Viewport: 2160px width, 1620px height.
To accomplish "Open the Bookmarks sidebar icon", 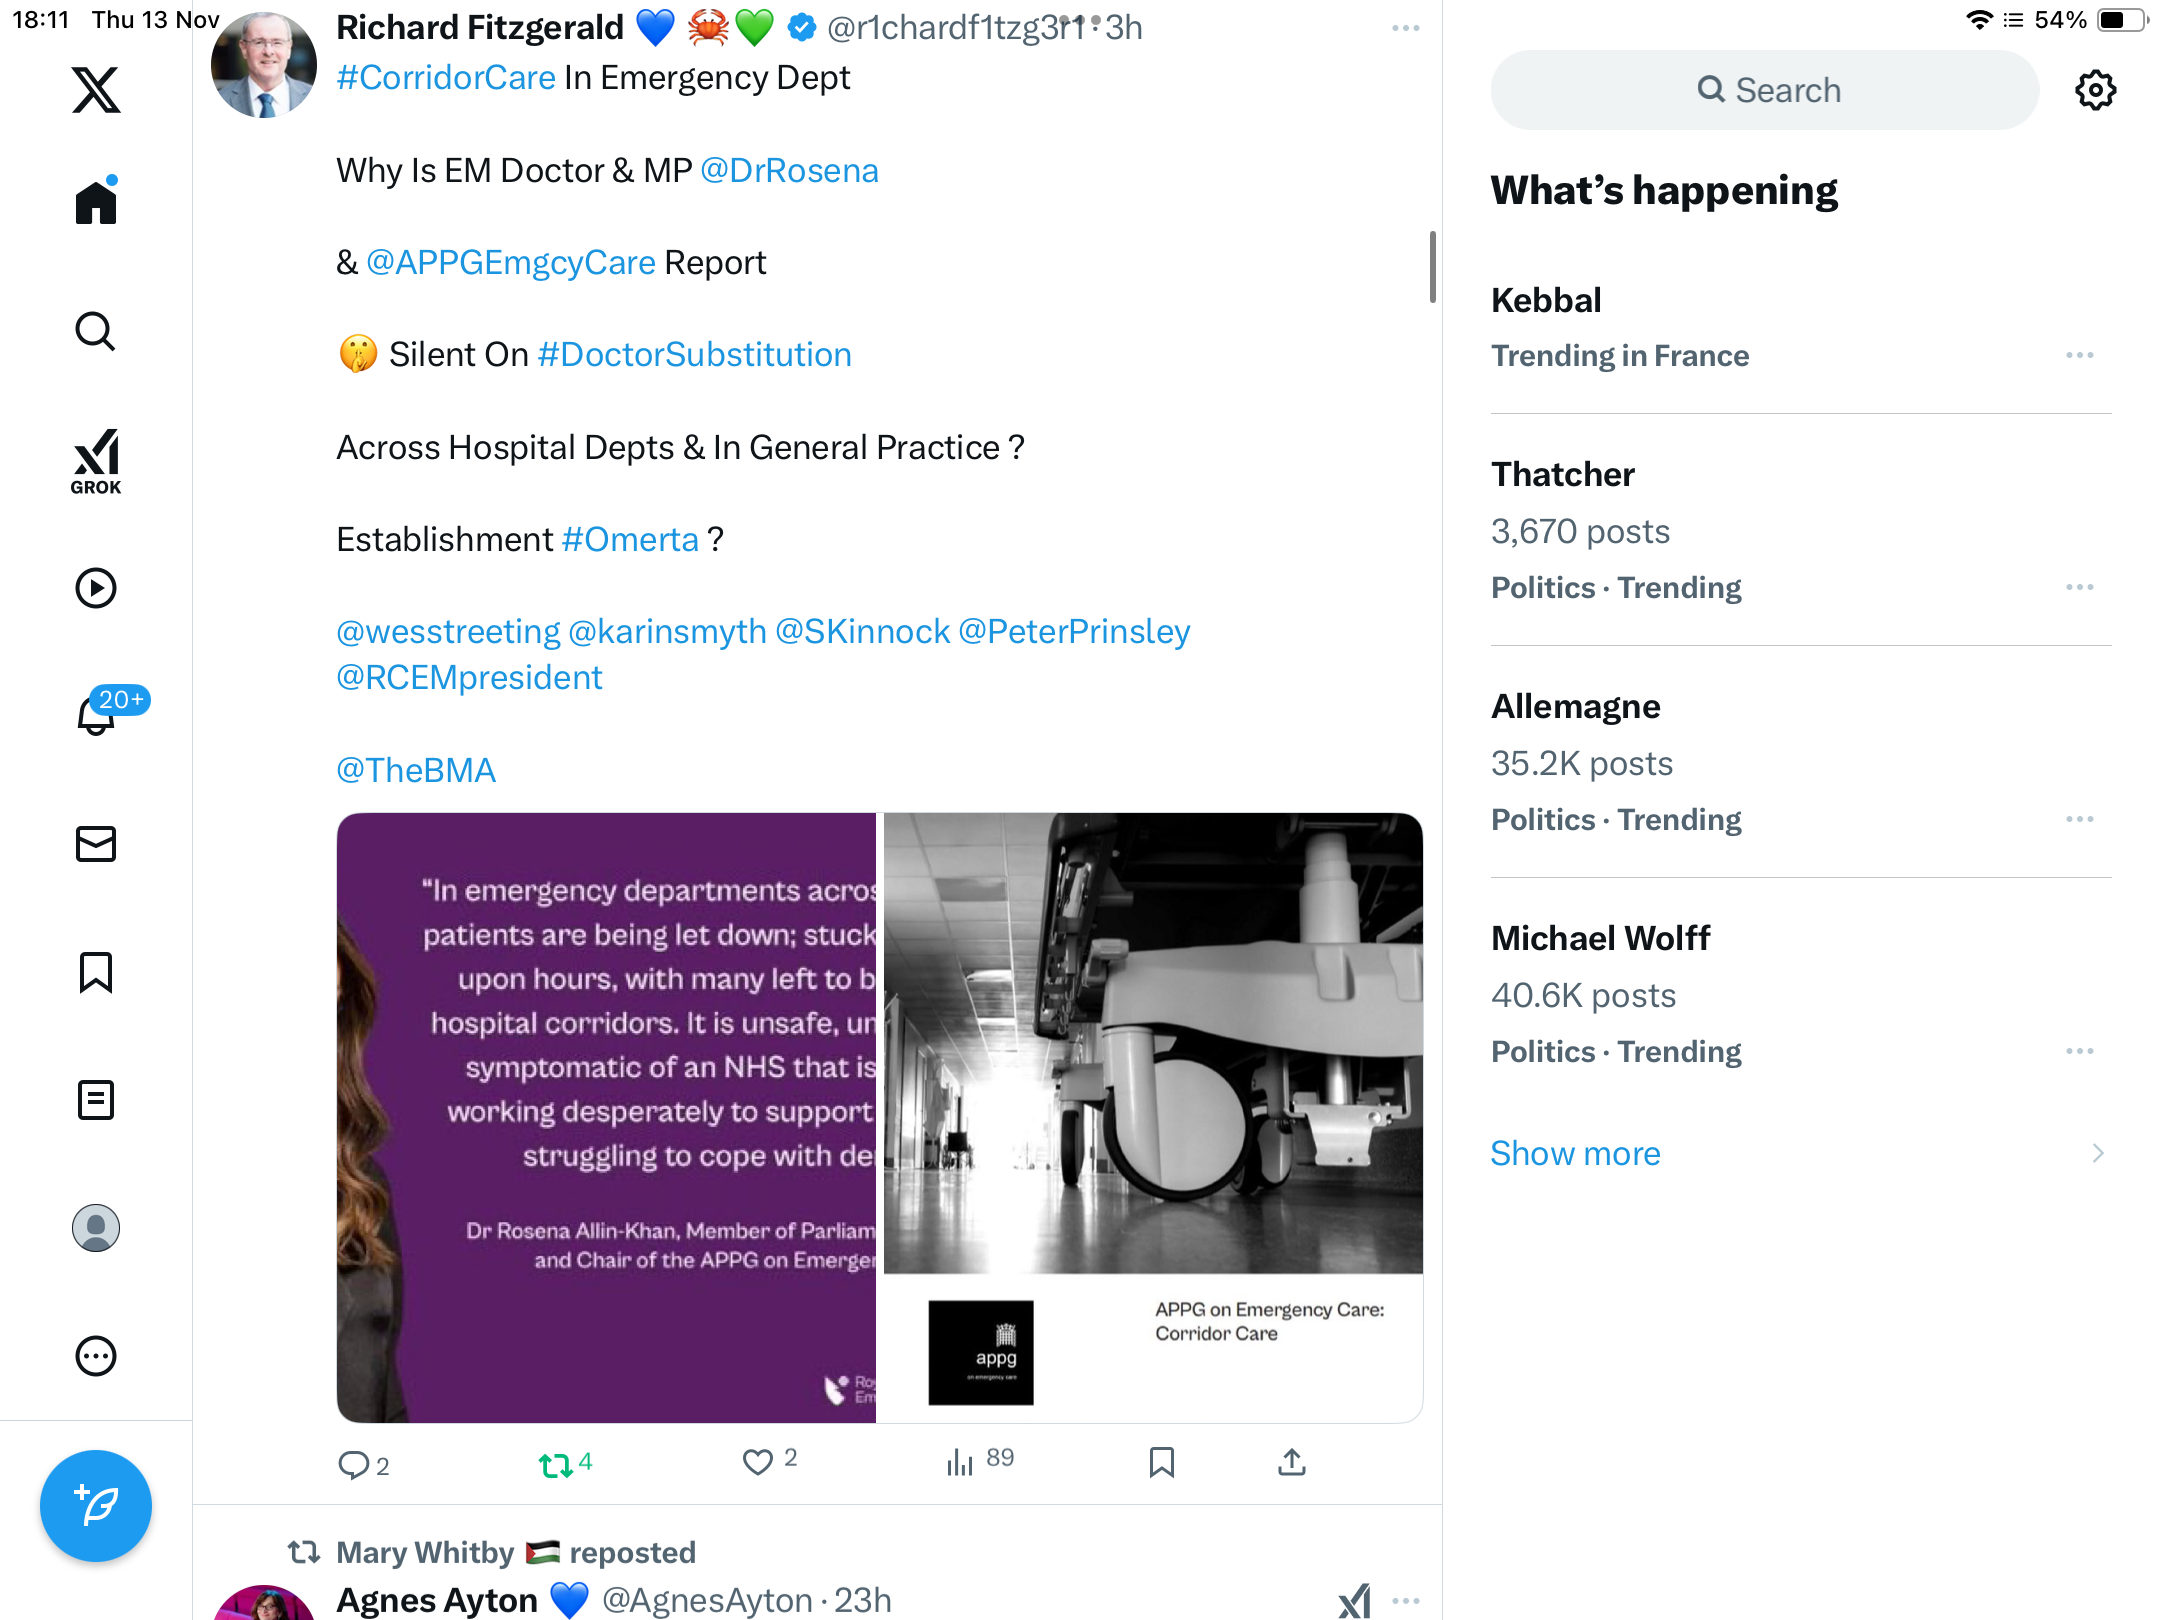I will 96,972.
